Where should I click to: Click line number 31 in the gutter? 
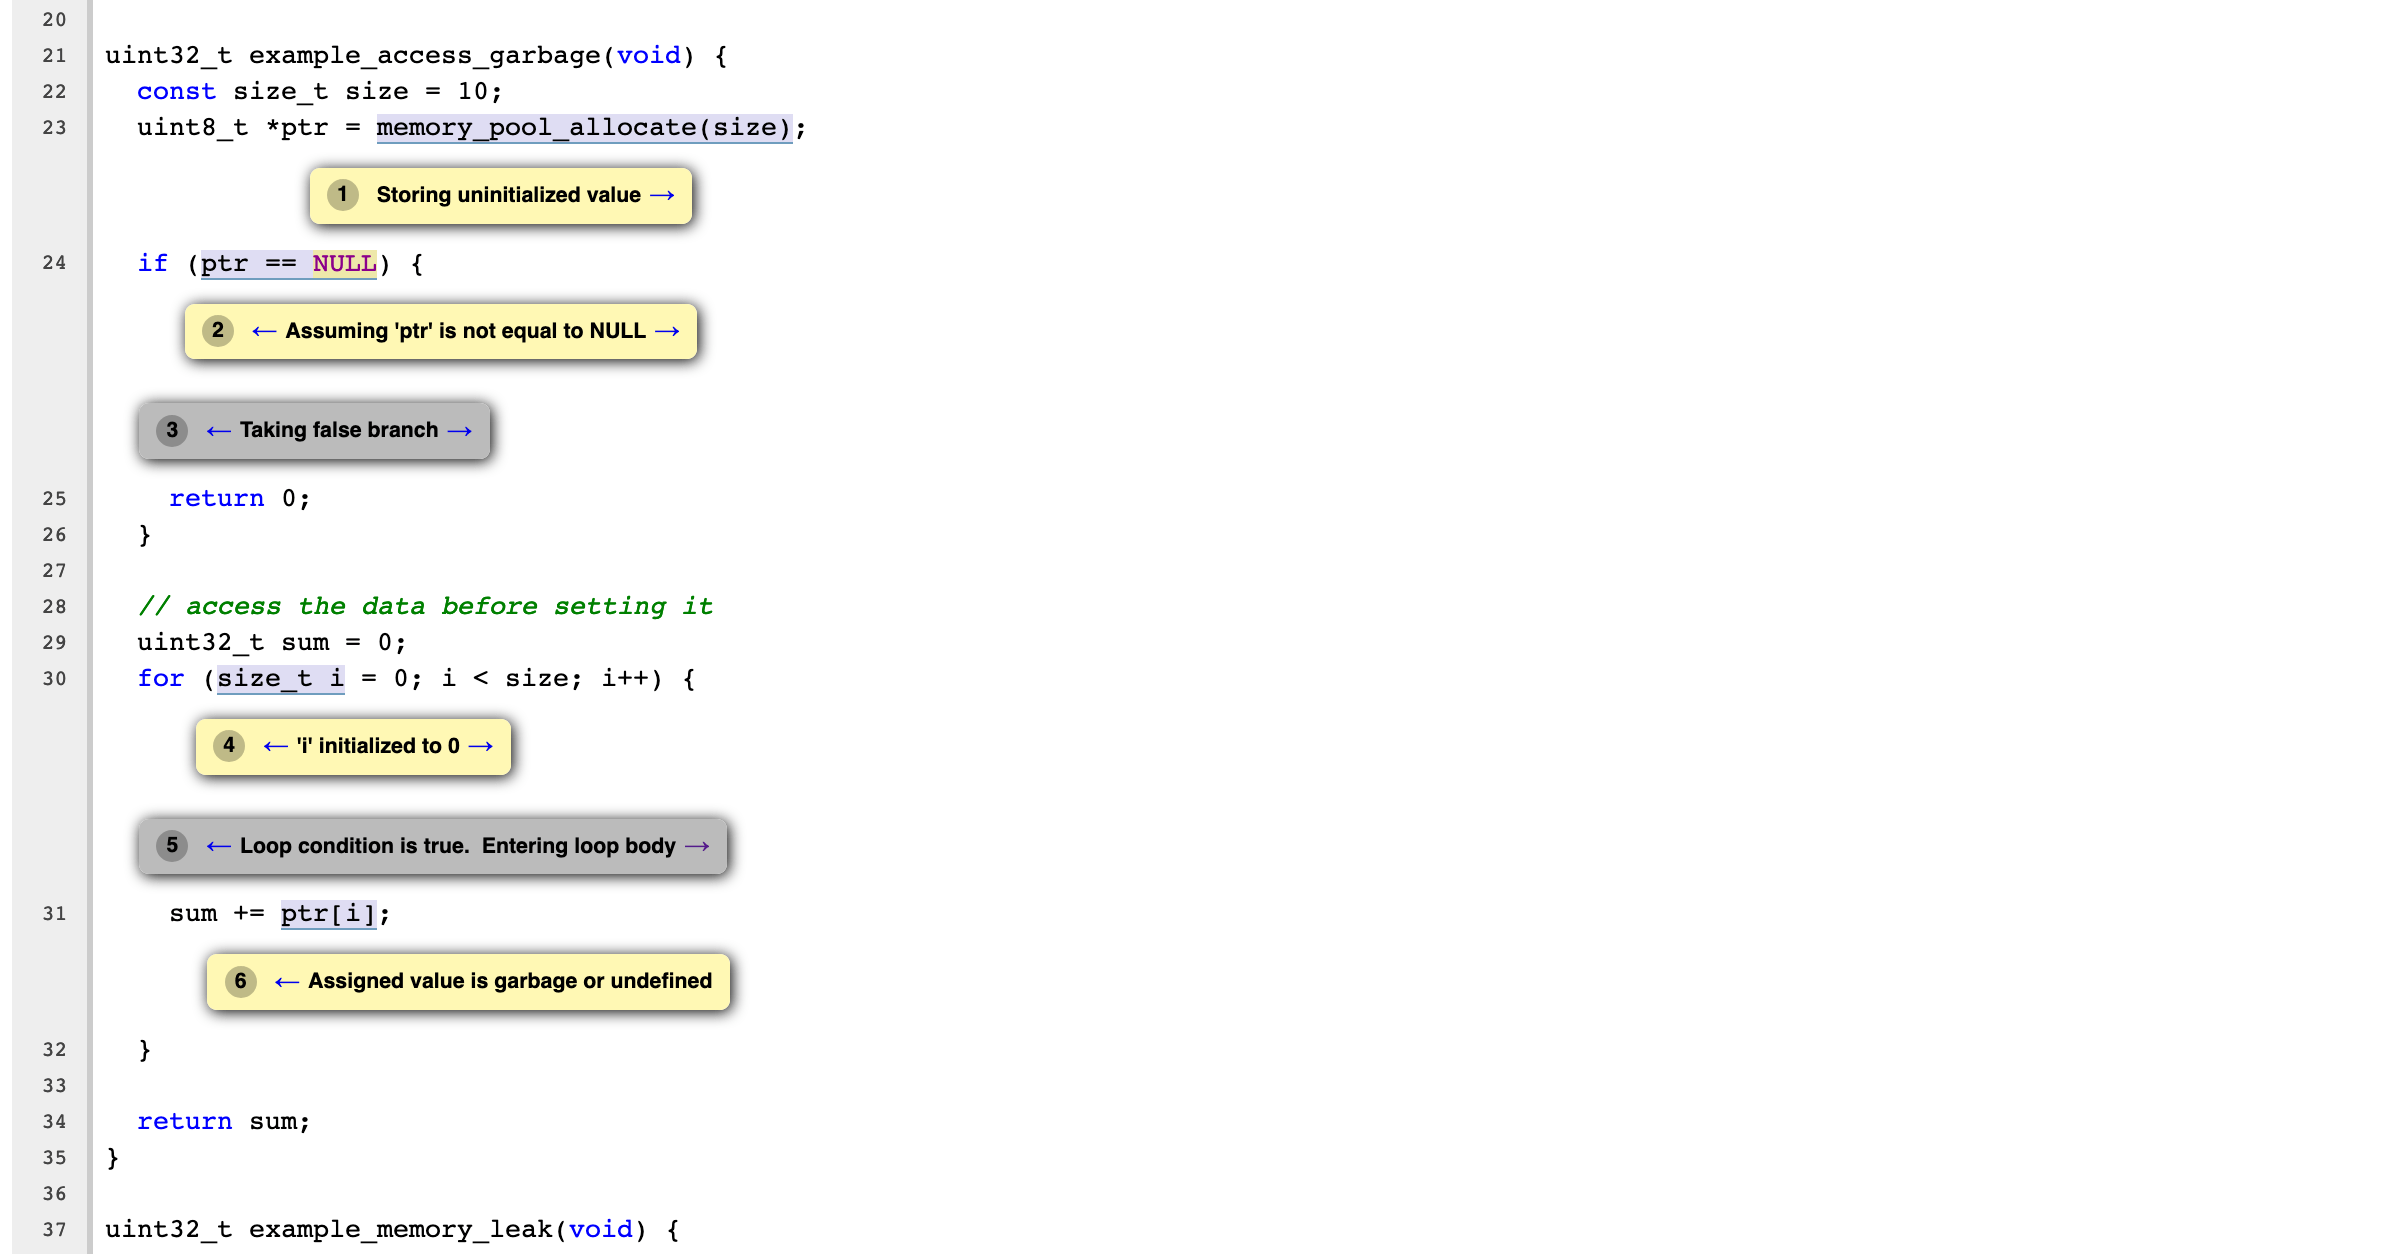[x=55, y=913]
